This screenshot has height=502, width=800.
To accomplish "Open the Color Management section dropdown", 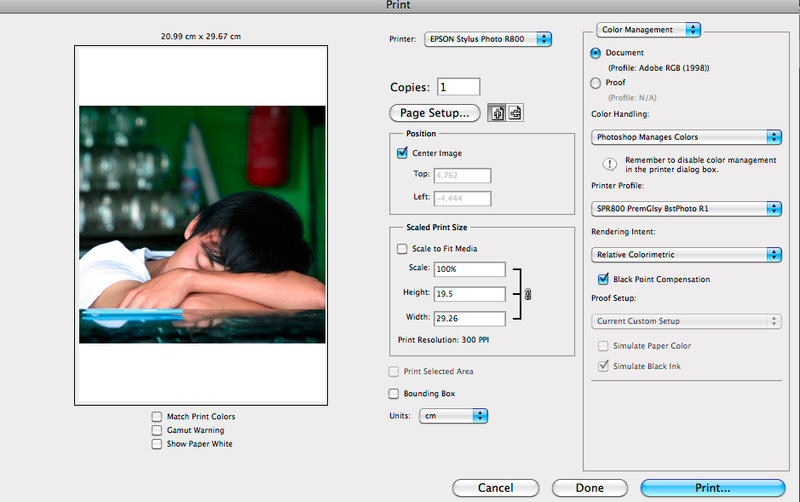I will [x=648, y=30].
